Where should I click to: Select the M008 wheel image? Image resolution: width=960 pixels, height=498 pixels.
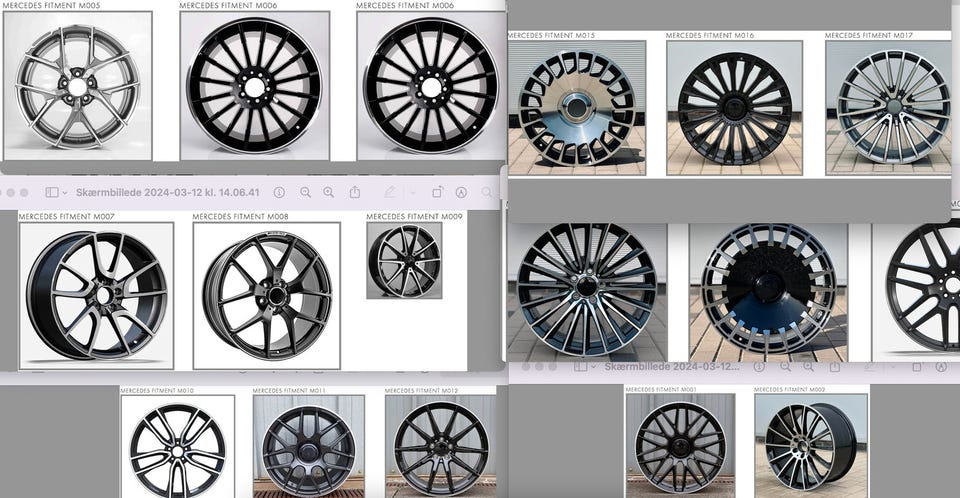pyautogui.click(x=267, y=296)
